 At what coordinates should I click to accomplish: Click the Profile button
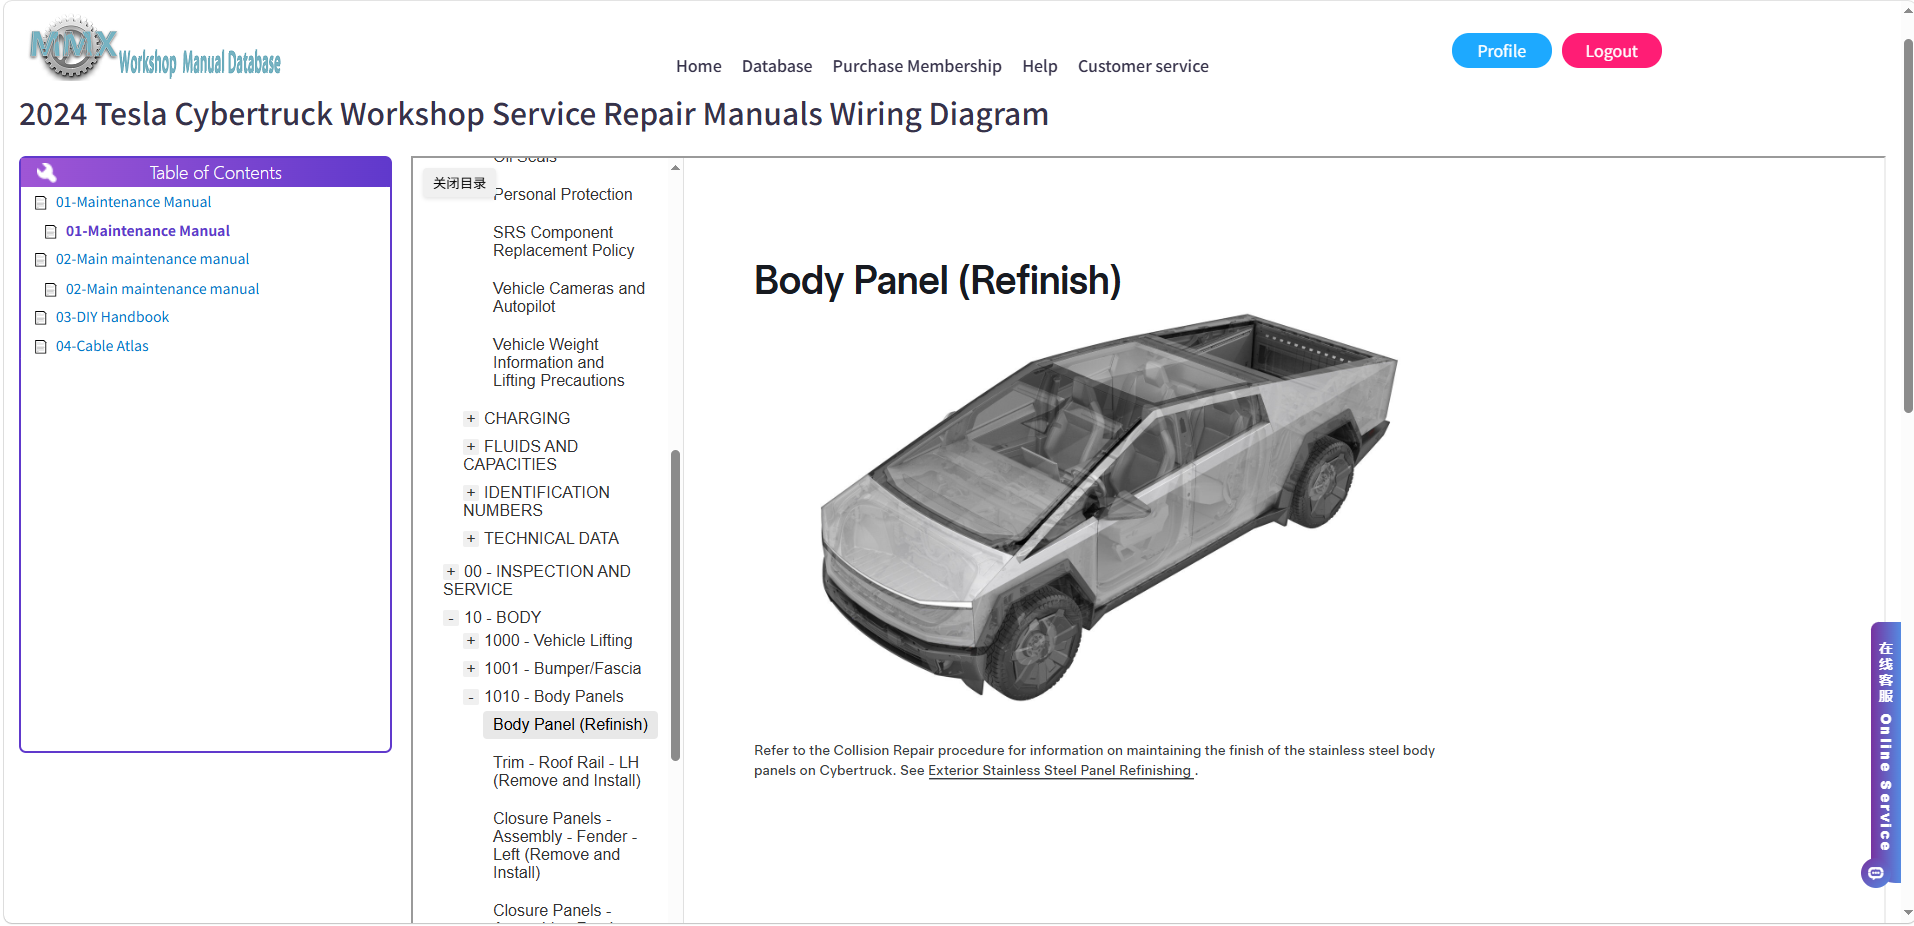coord(1501,51)
